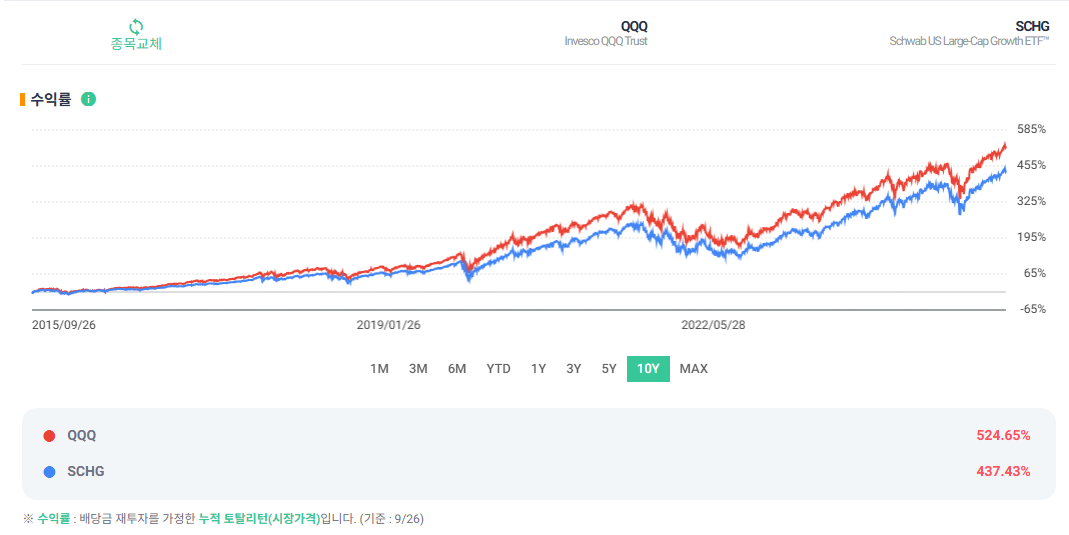Screen dimensions: 1069x535
Task: Click the 455% axis label
Action: 1032,166
